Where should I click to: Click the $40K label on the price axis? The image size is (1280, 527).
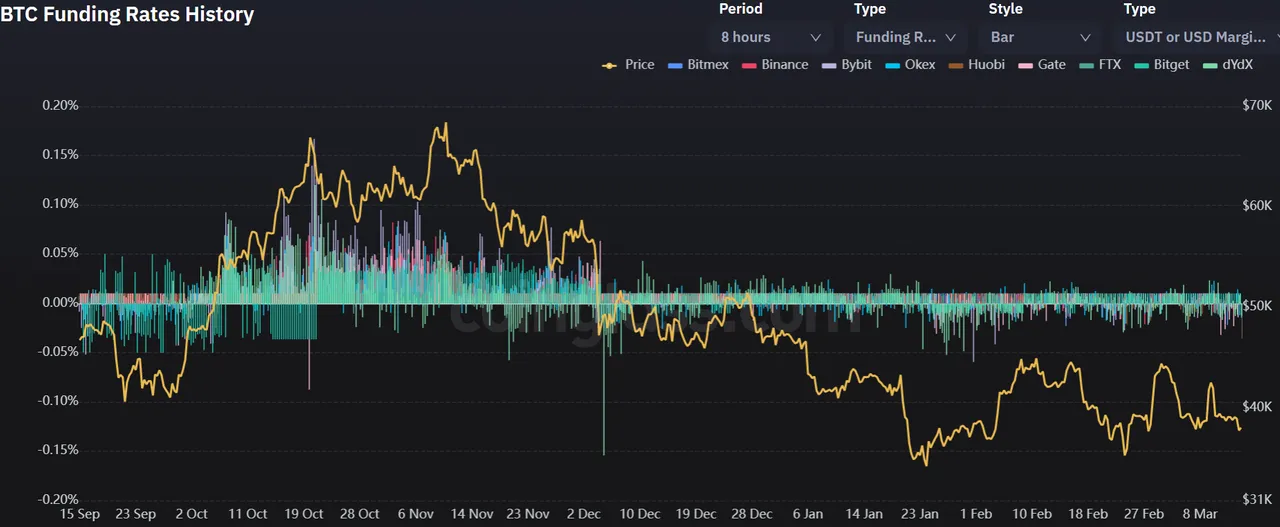point(1256,407)
